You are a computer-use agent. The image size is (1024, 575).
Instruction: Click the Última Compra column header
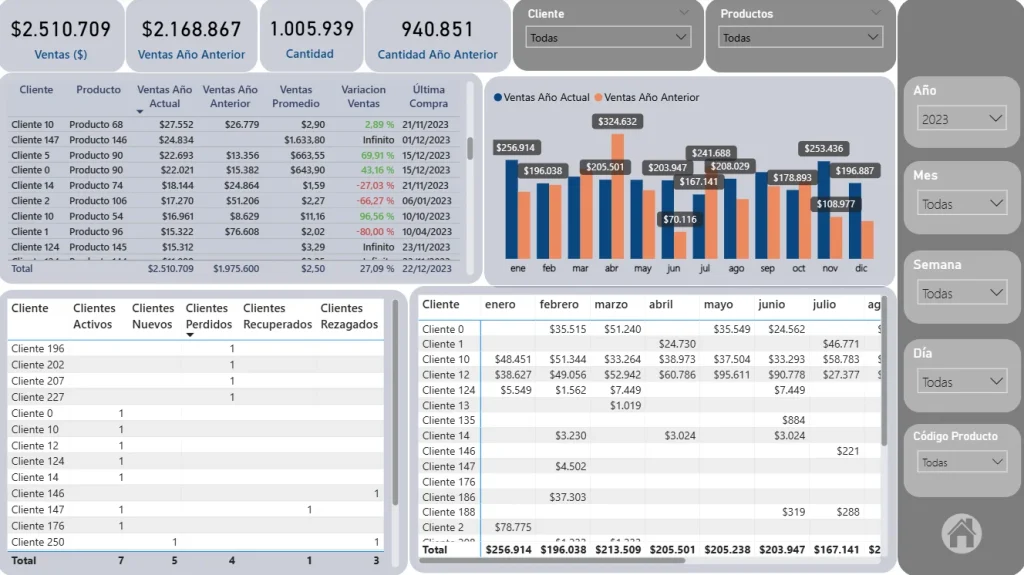click(428, 96)
